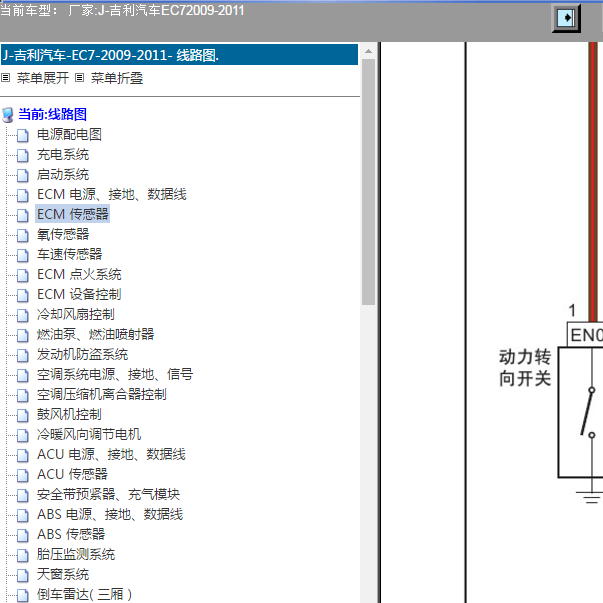Click page icon next to 启动系统

23,175
